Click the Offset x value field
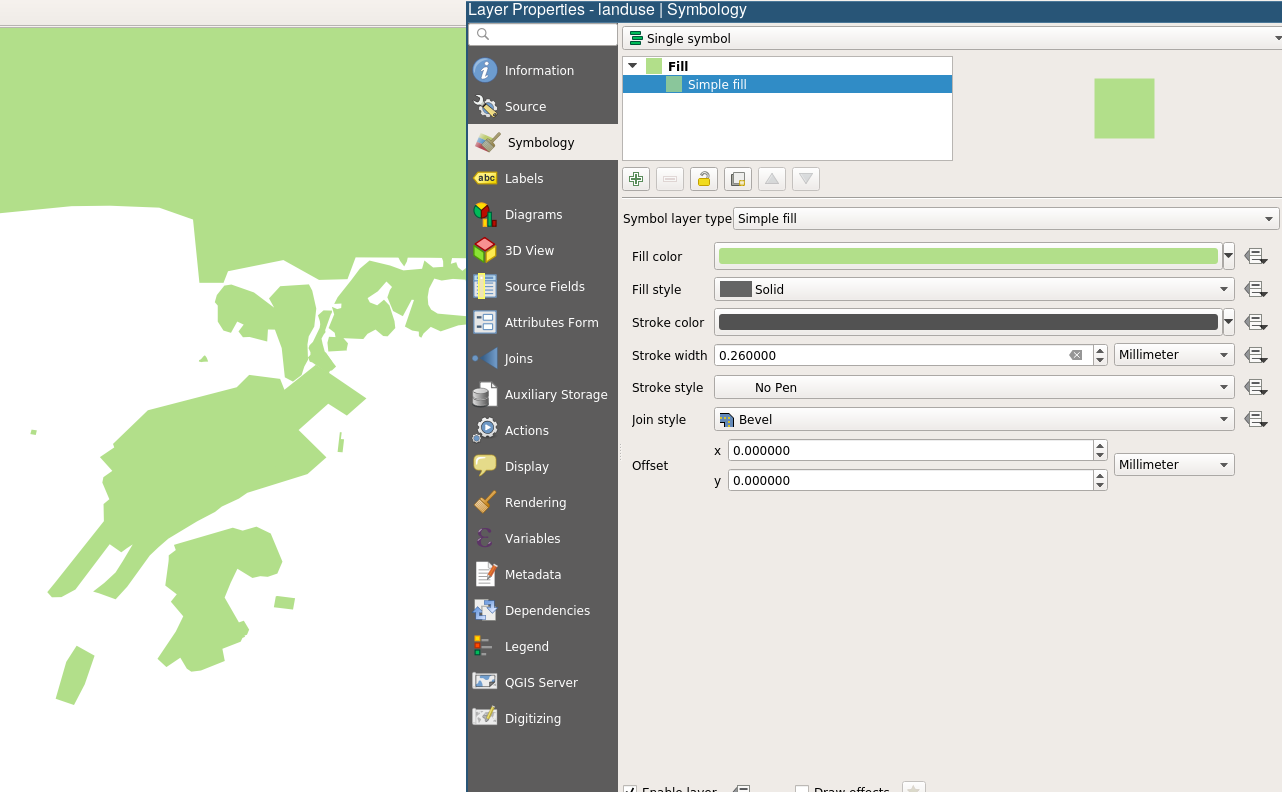The image size is (1282, 792). coord(909,451)
